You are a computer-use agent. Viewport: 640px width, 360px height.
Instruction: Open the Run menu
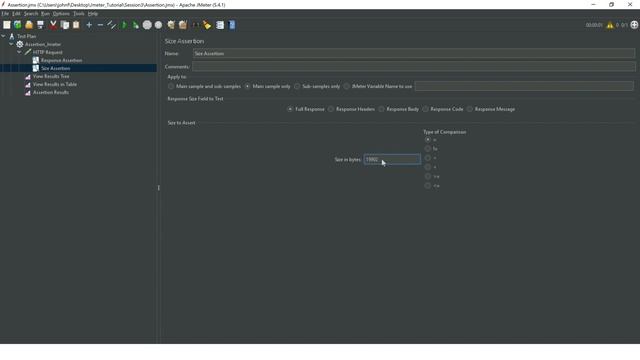tap(45, 13)
